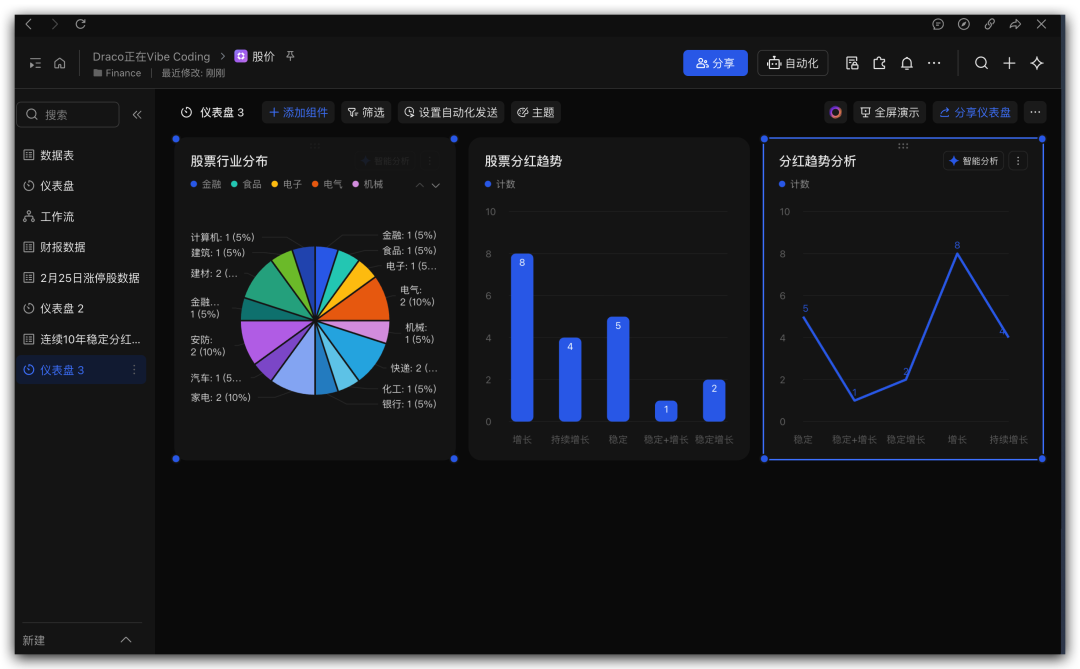1080x669 pixels.
Task: Click the magnifier search icon in top bar
Action: click(981, 63)
